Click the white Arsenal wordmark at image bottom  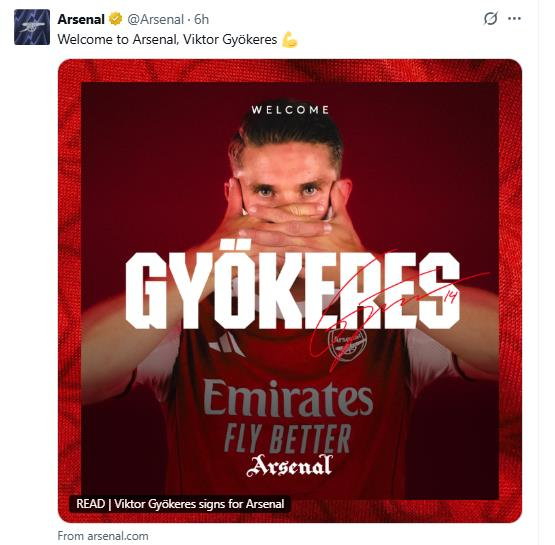coord(289,466)
